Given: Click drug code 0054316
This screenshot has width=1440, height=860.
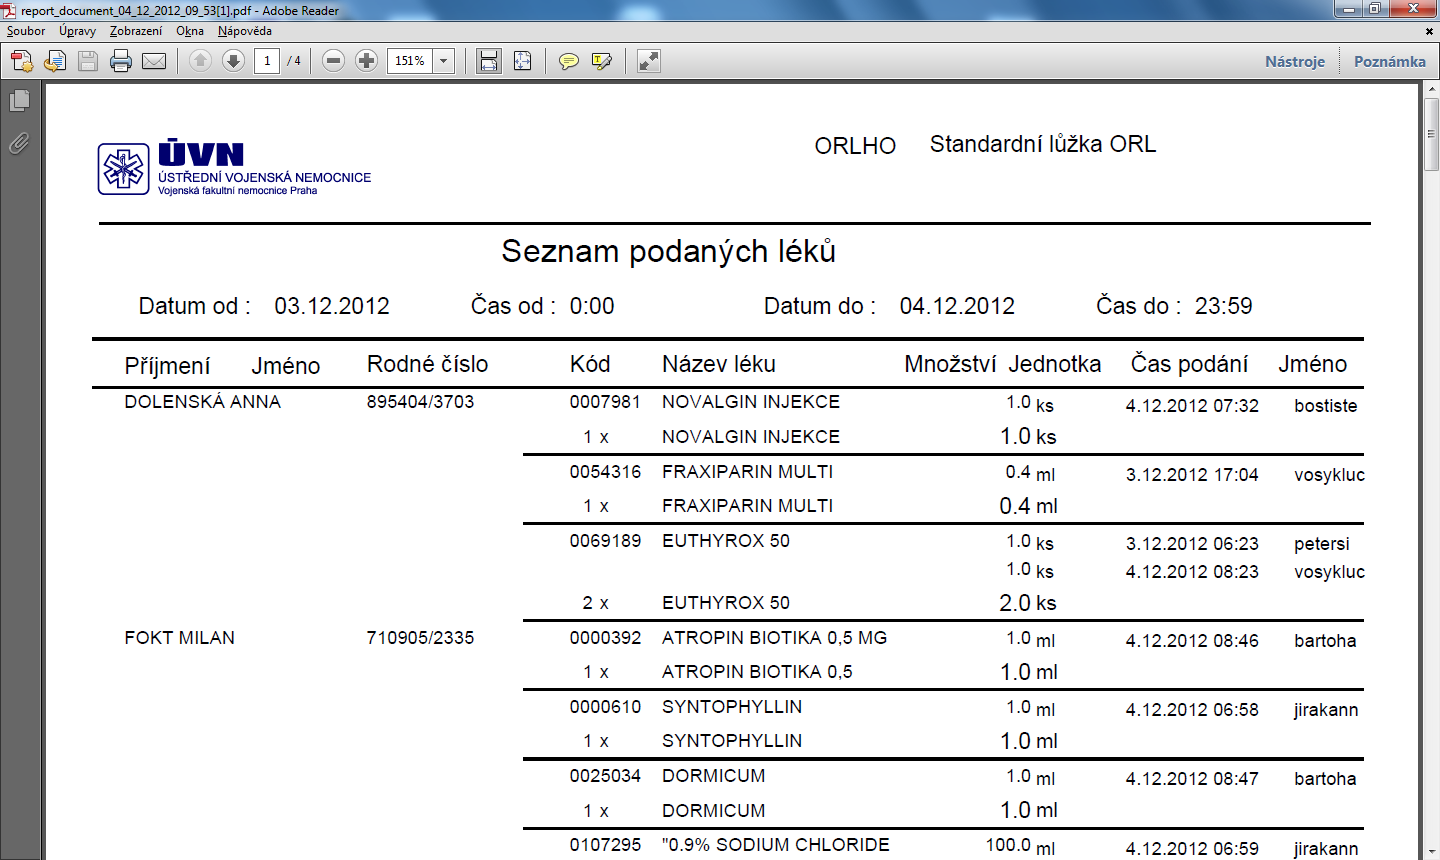Looking at the screenshot, I should [605, 472].
